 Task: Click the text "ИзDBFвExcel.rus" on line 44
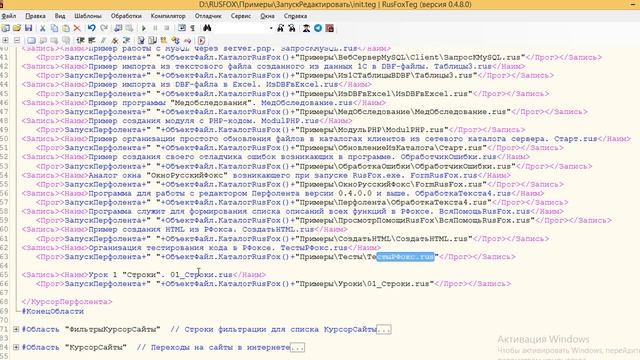tap(302, 84)
